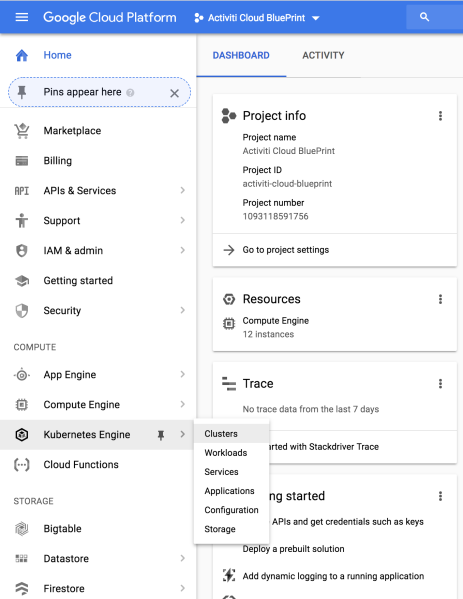Expand the Datastore submenu

pos(183,558)
